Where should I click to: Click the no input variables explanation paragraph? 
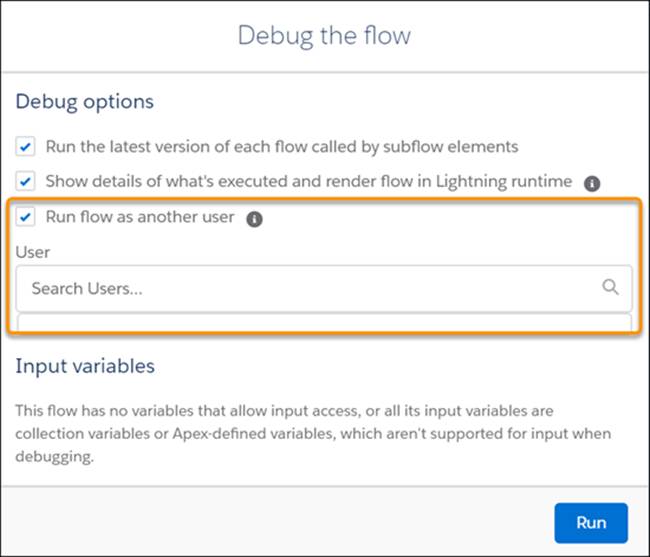click(313, 433)
